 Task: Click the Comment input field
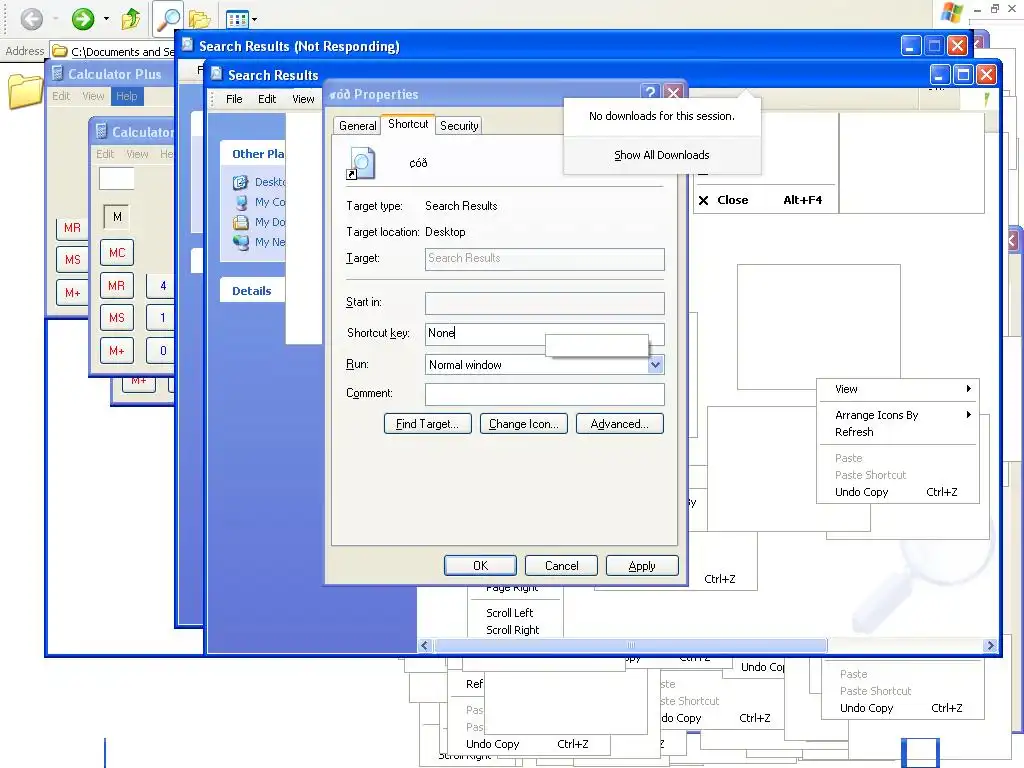click(x=545, y=394)
